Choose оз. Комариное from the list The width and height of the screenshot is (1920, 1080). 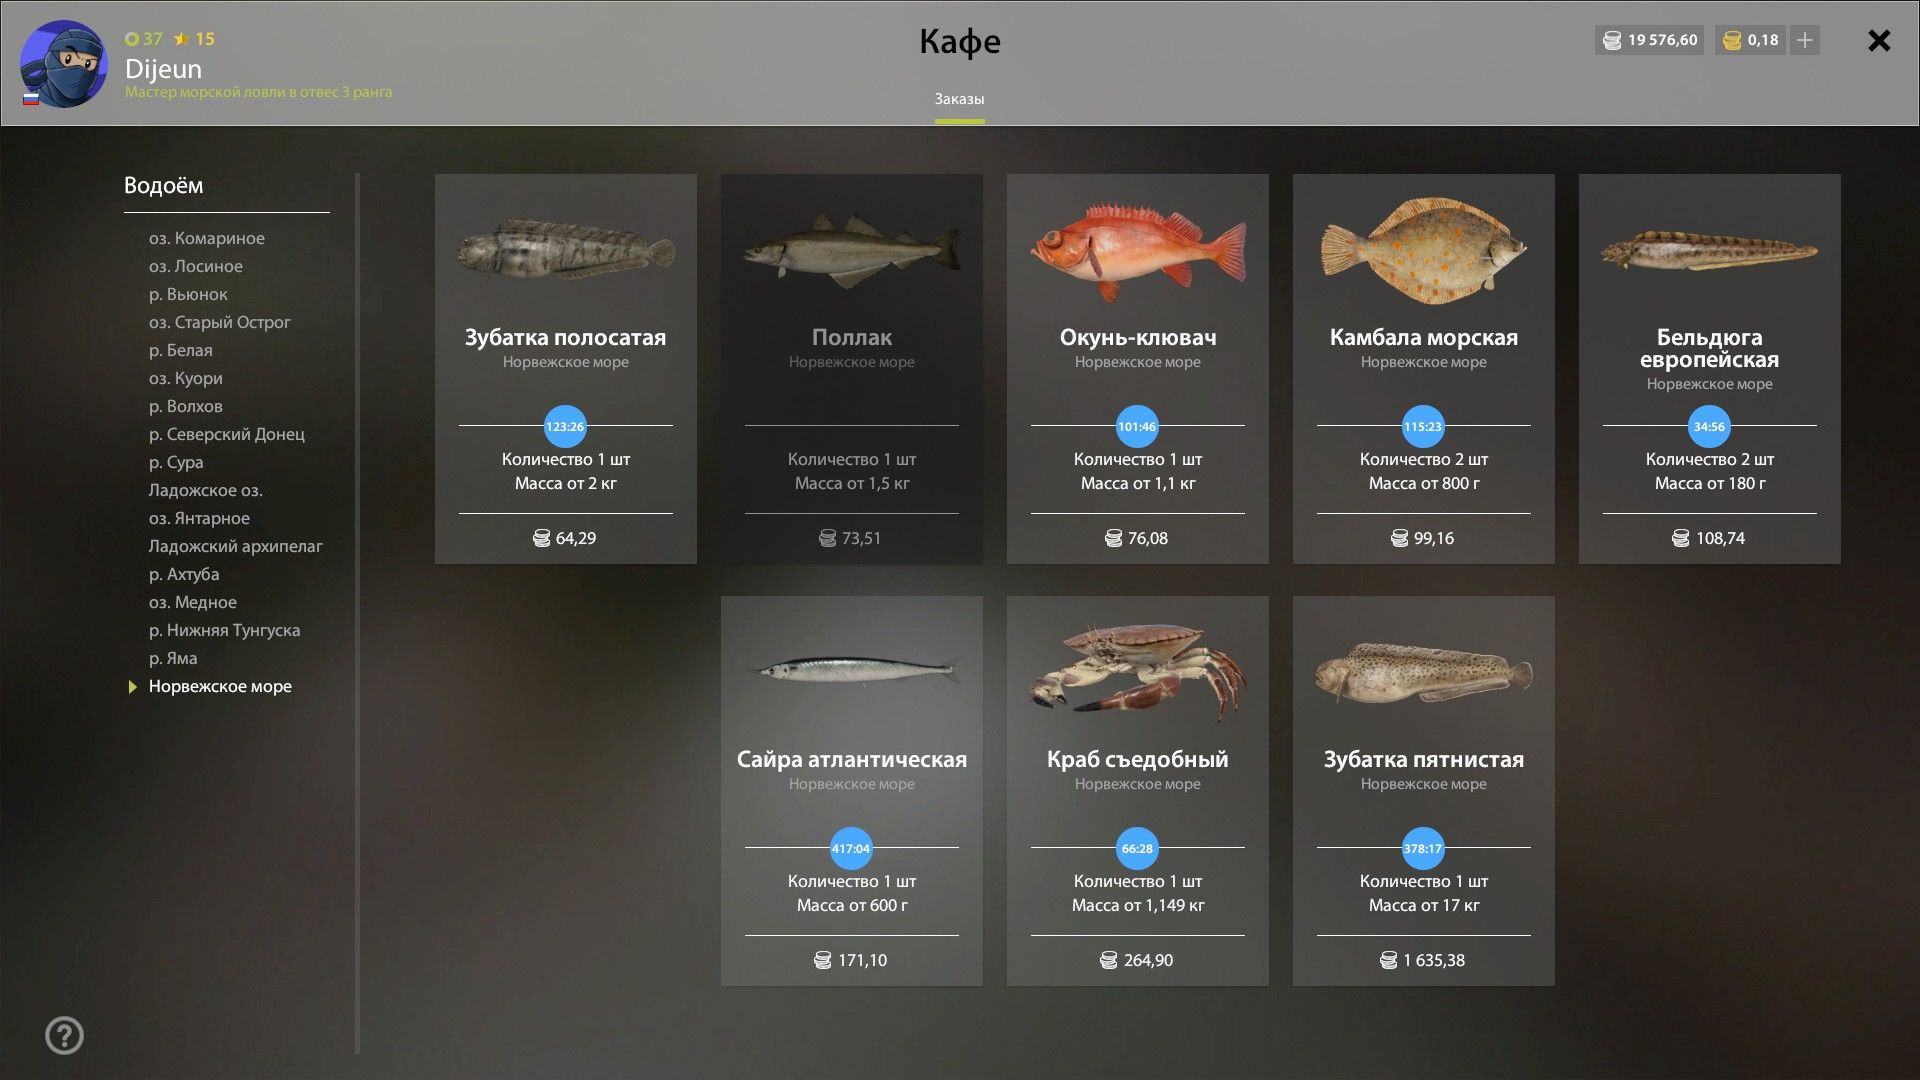click(x=207, y=238)
